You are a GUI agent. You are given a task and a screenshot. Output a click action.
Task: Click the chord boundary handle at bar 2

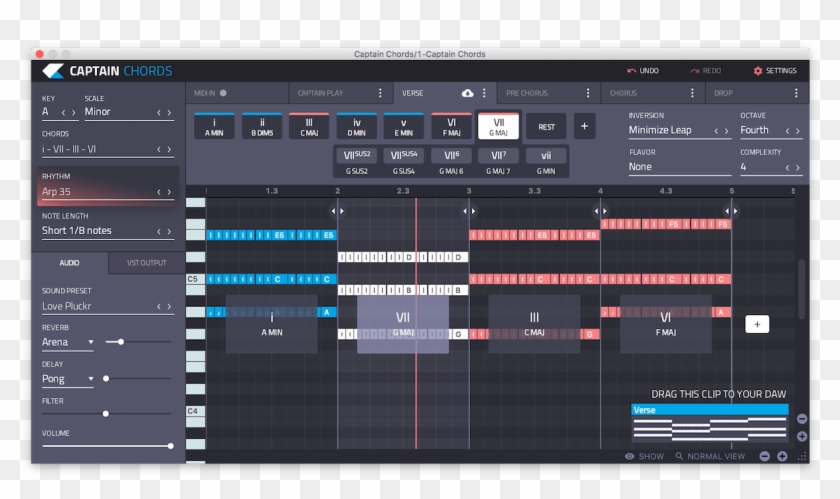(x=338, y=211)
